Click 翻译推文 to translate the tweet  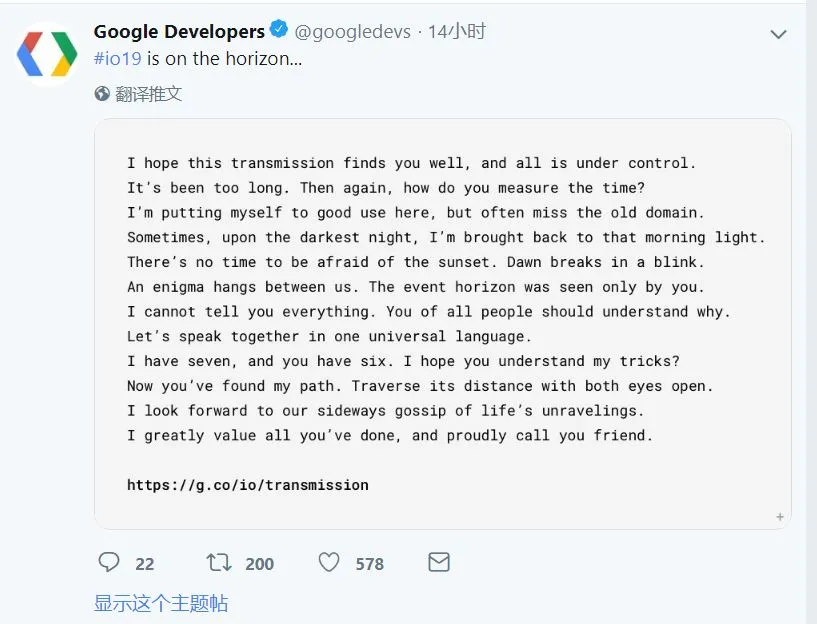pyautogui.click(x=149, y=94)
